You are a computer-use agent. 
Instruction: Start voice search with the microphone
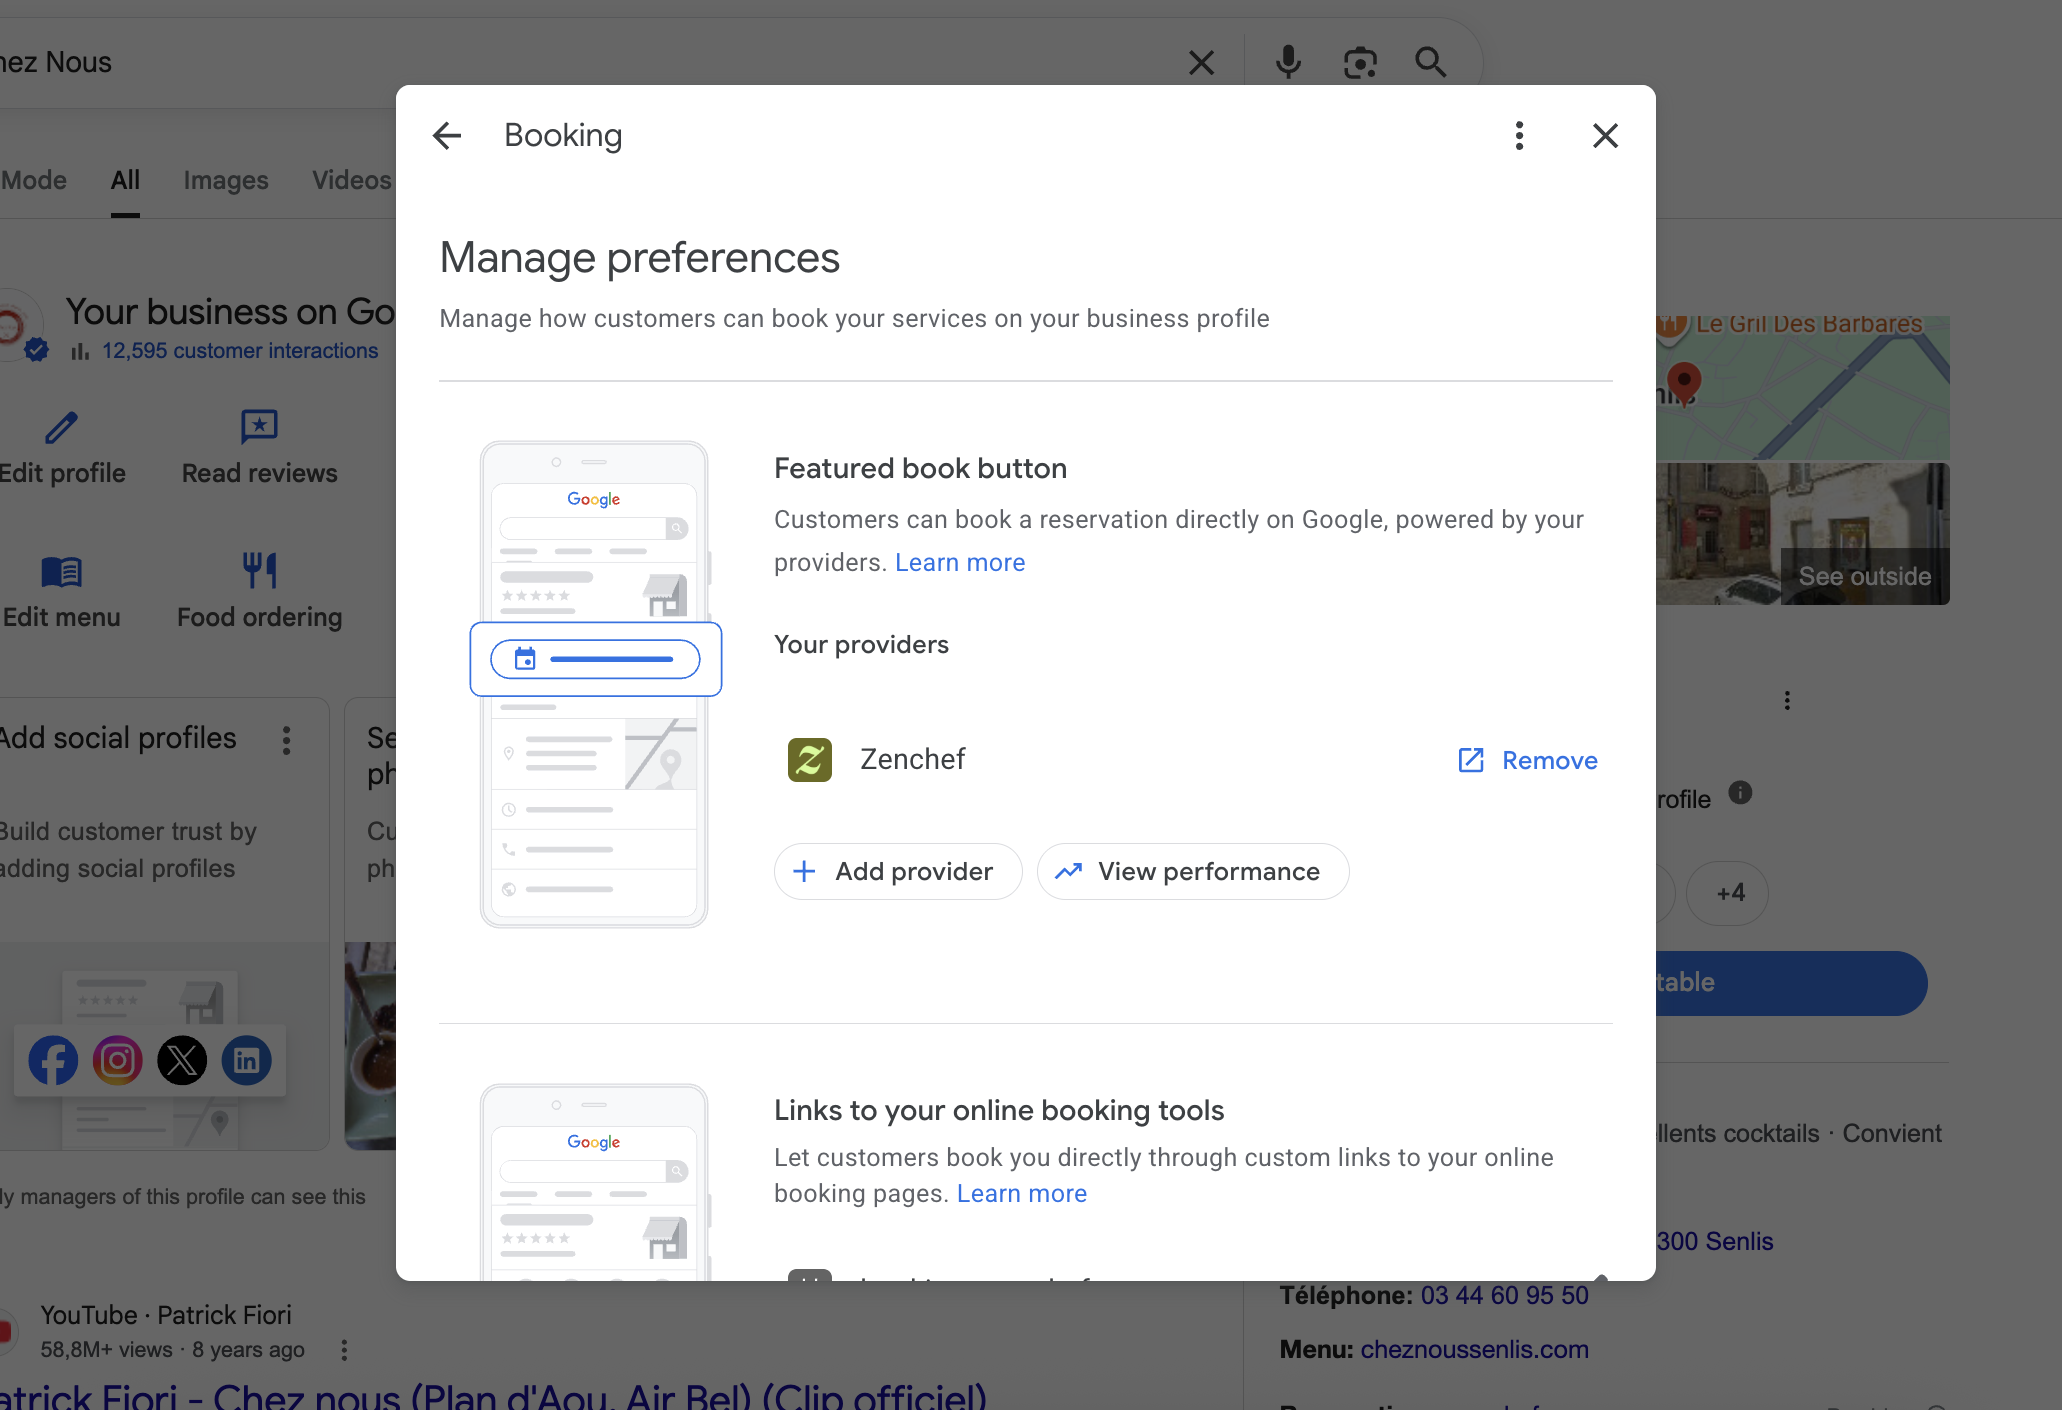(x=1288, y=62)
